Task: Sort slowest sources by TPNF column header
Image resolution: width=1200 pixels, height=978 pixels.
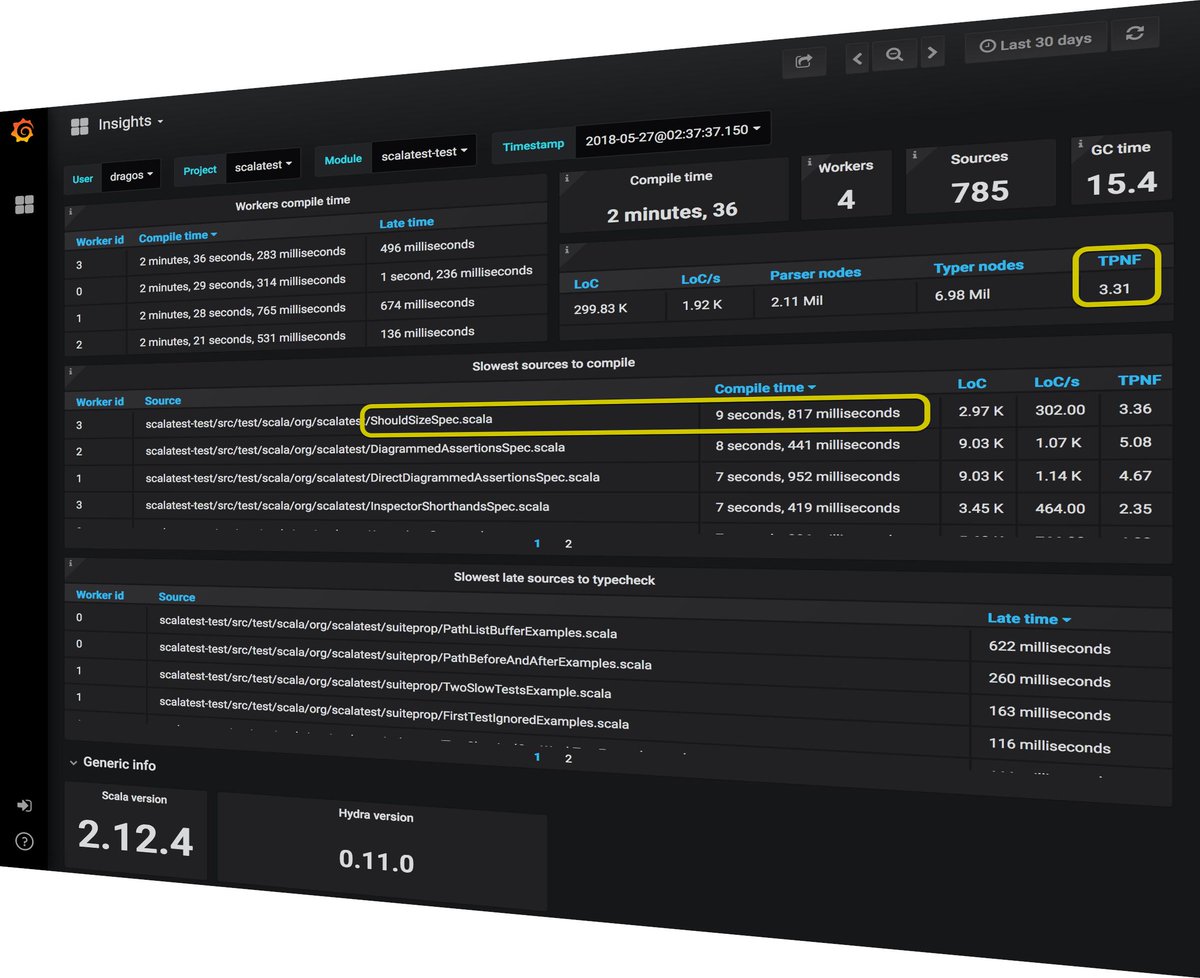Action: 1138,380
